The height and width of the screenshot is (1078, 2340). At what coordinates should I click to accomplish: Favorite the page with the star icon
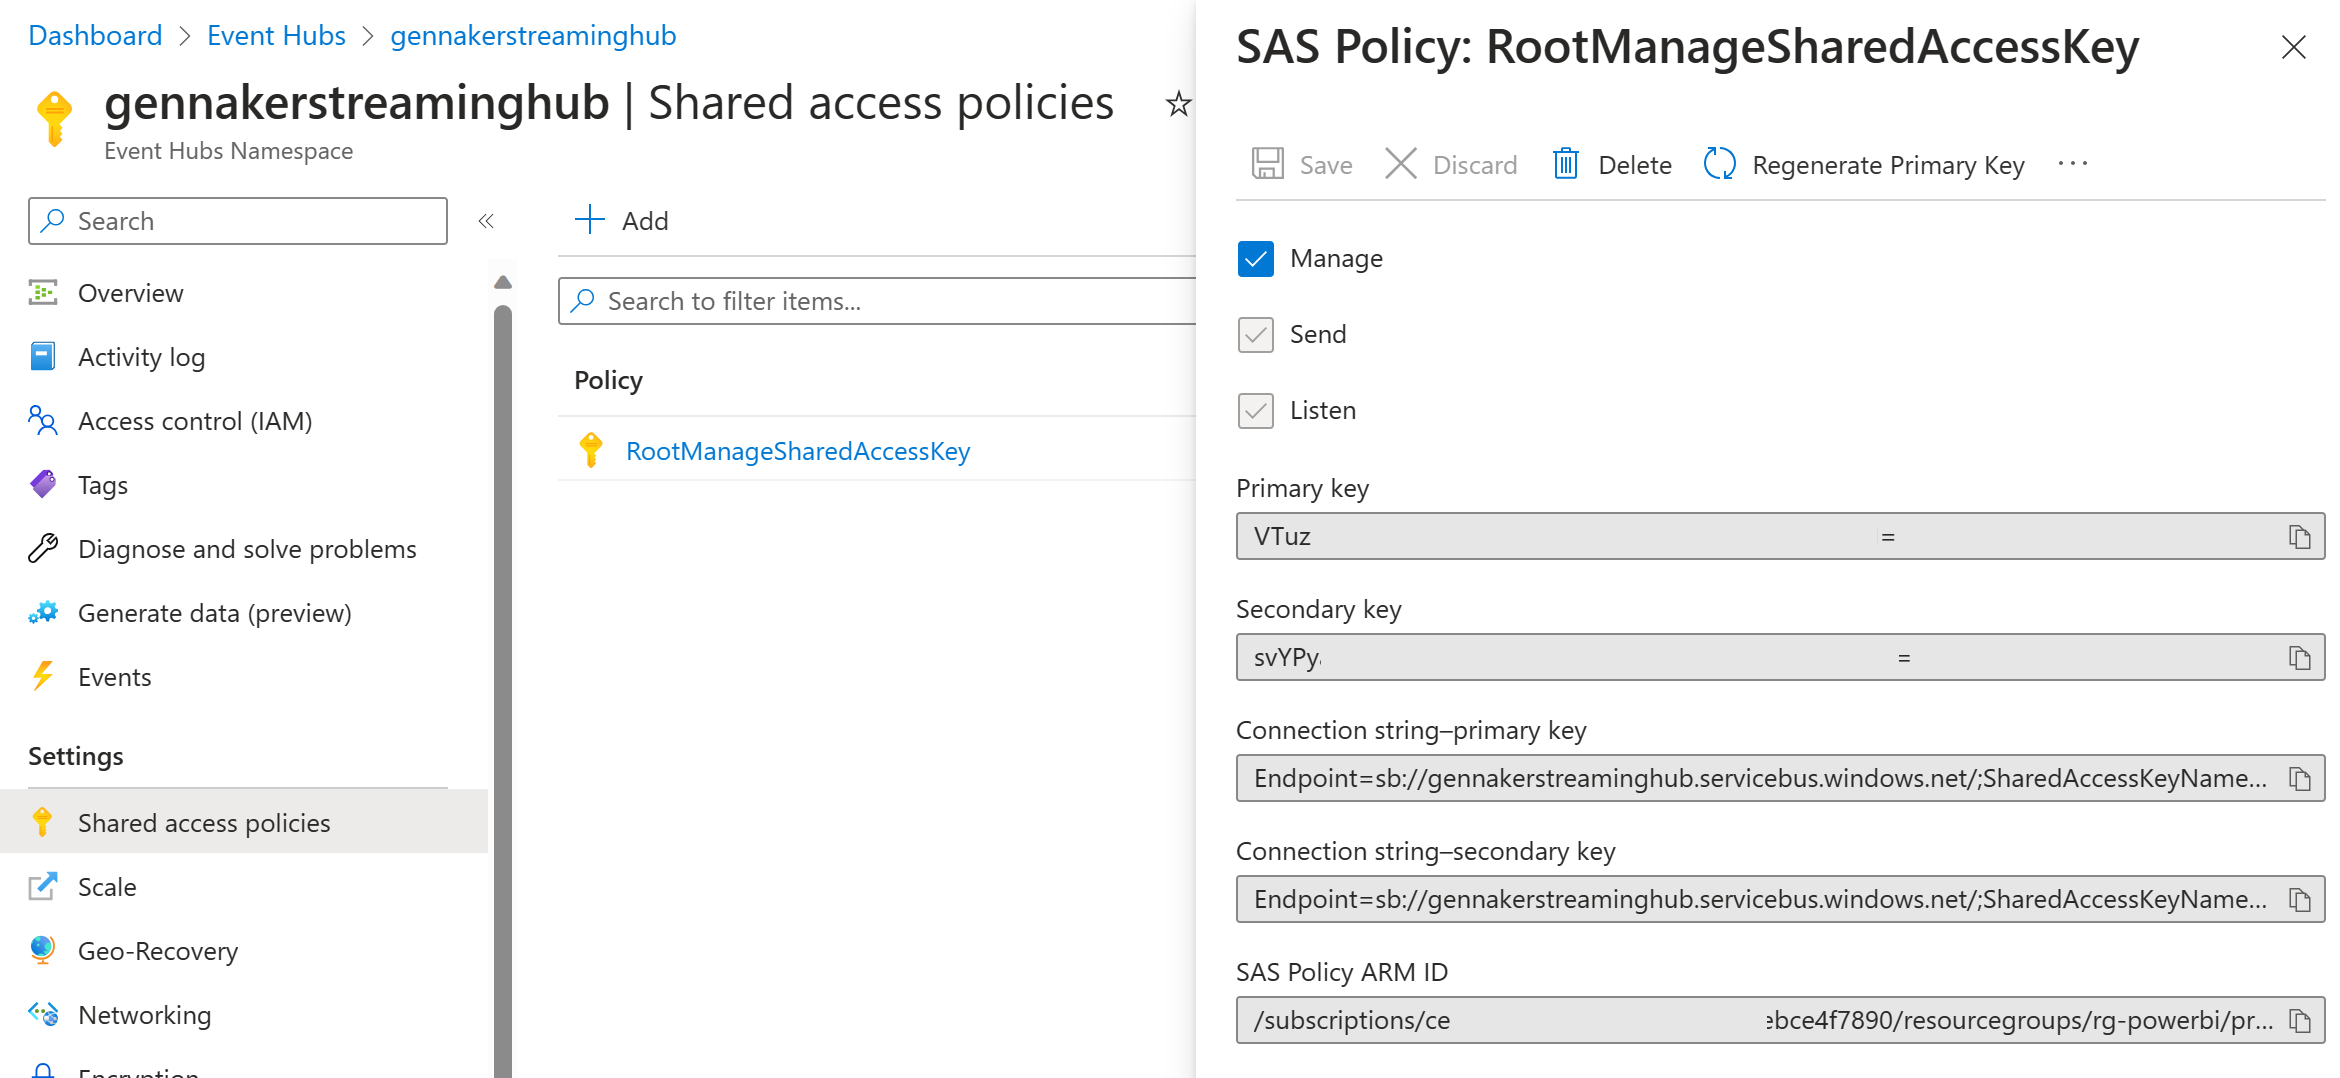click(1178, 104)
